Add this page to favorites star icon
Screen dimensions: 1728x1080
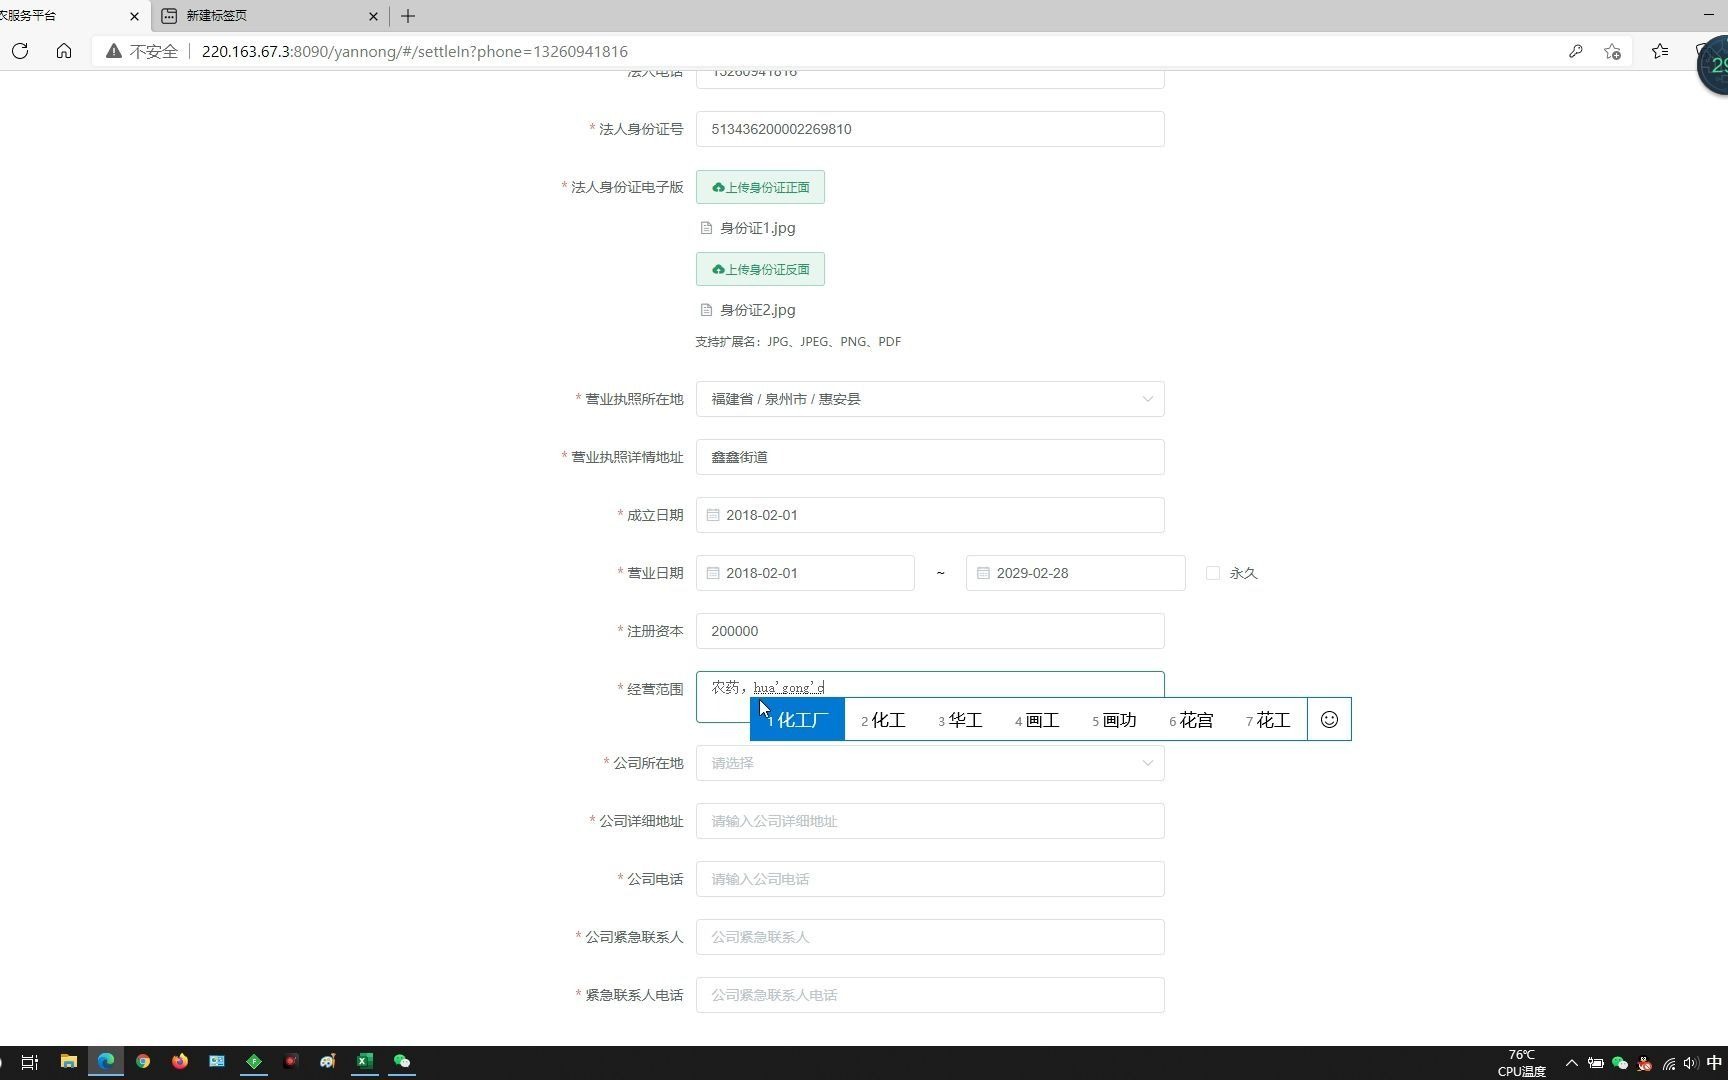point(1612,51)
